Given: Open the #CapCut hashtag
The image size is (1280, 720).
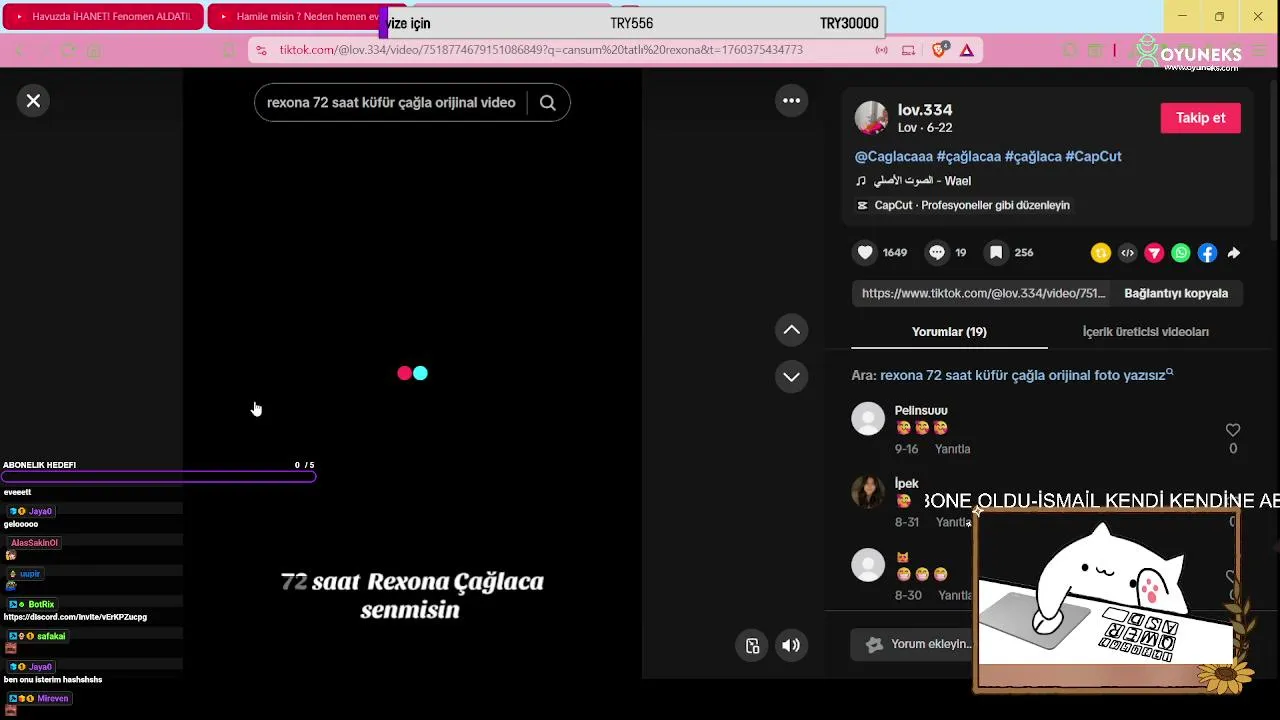Looking at the screenshot, I should click(1093, 156).
